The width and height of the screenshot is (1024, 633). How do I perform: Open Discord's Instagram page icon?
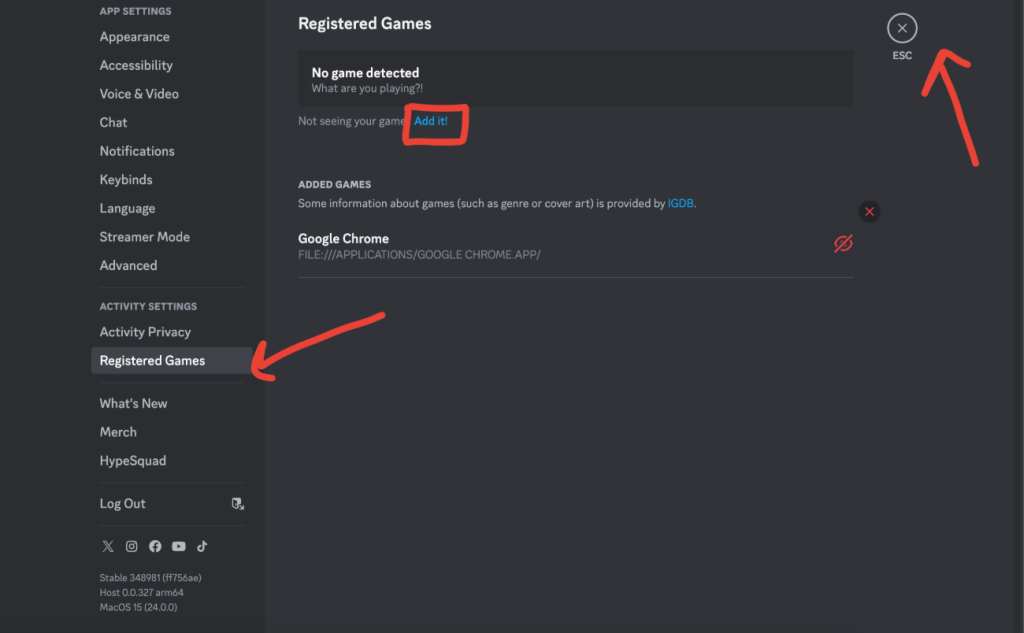[x=131, y=546]
